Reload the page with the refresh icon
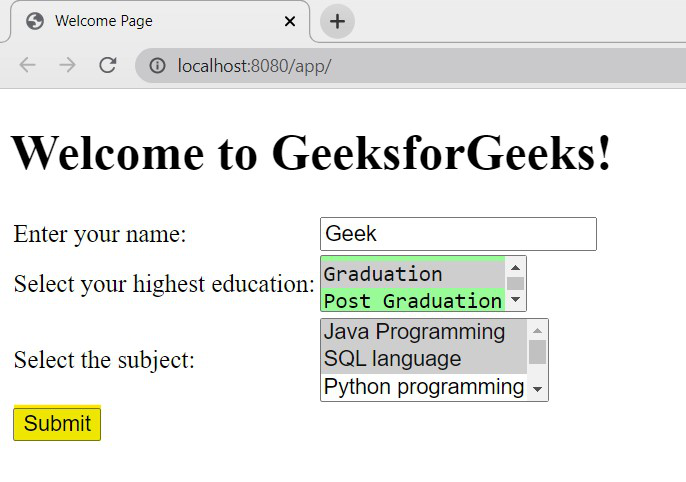Screen dimensions: 686x482 (108, 65)
